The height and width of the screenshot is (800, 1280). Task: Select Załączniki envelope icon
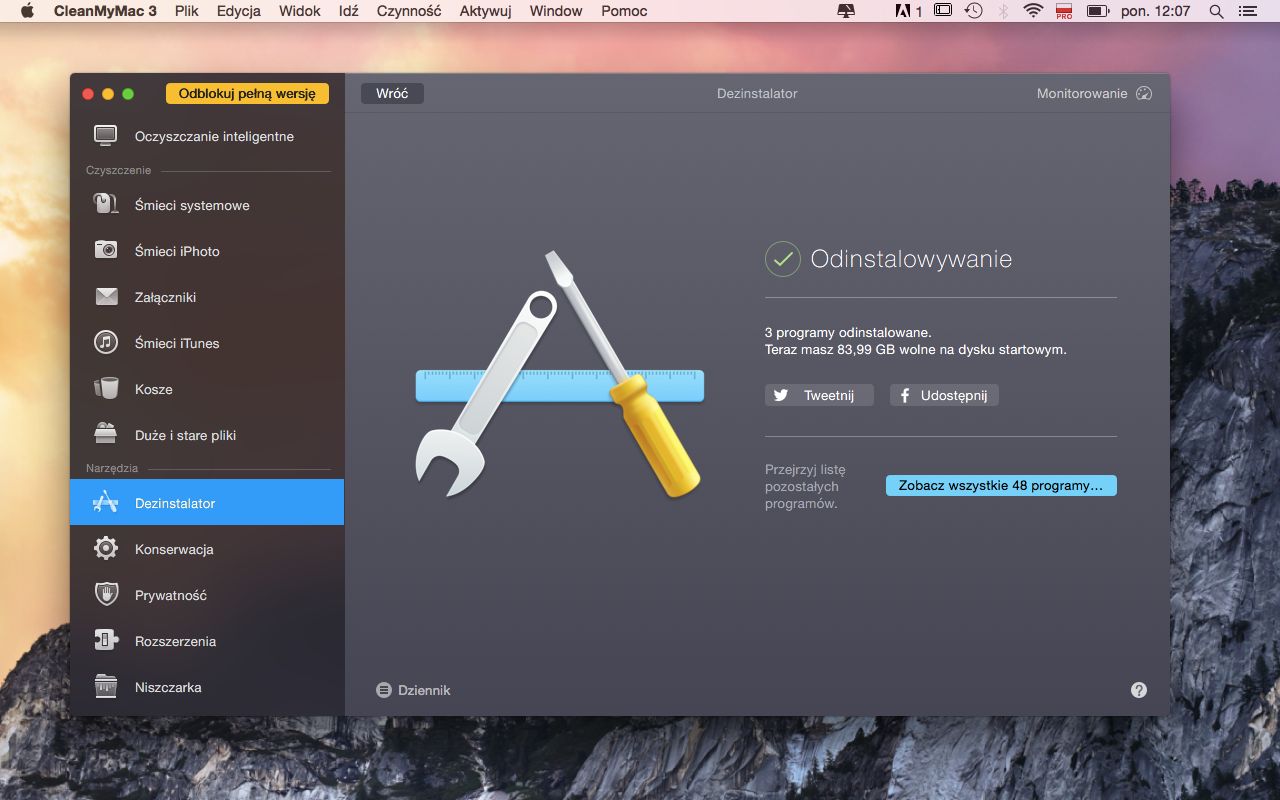pyautogui.click(x=106, y=296)
